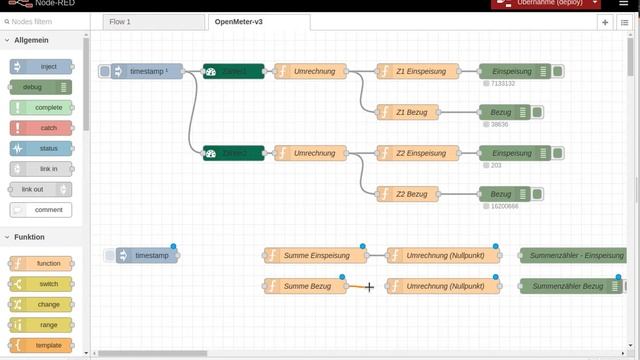Select the switch node in palette
The image size is (640, 360).
click(x=41, y=284)
